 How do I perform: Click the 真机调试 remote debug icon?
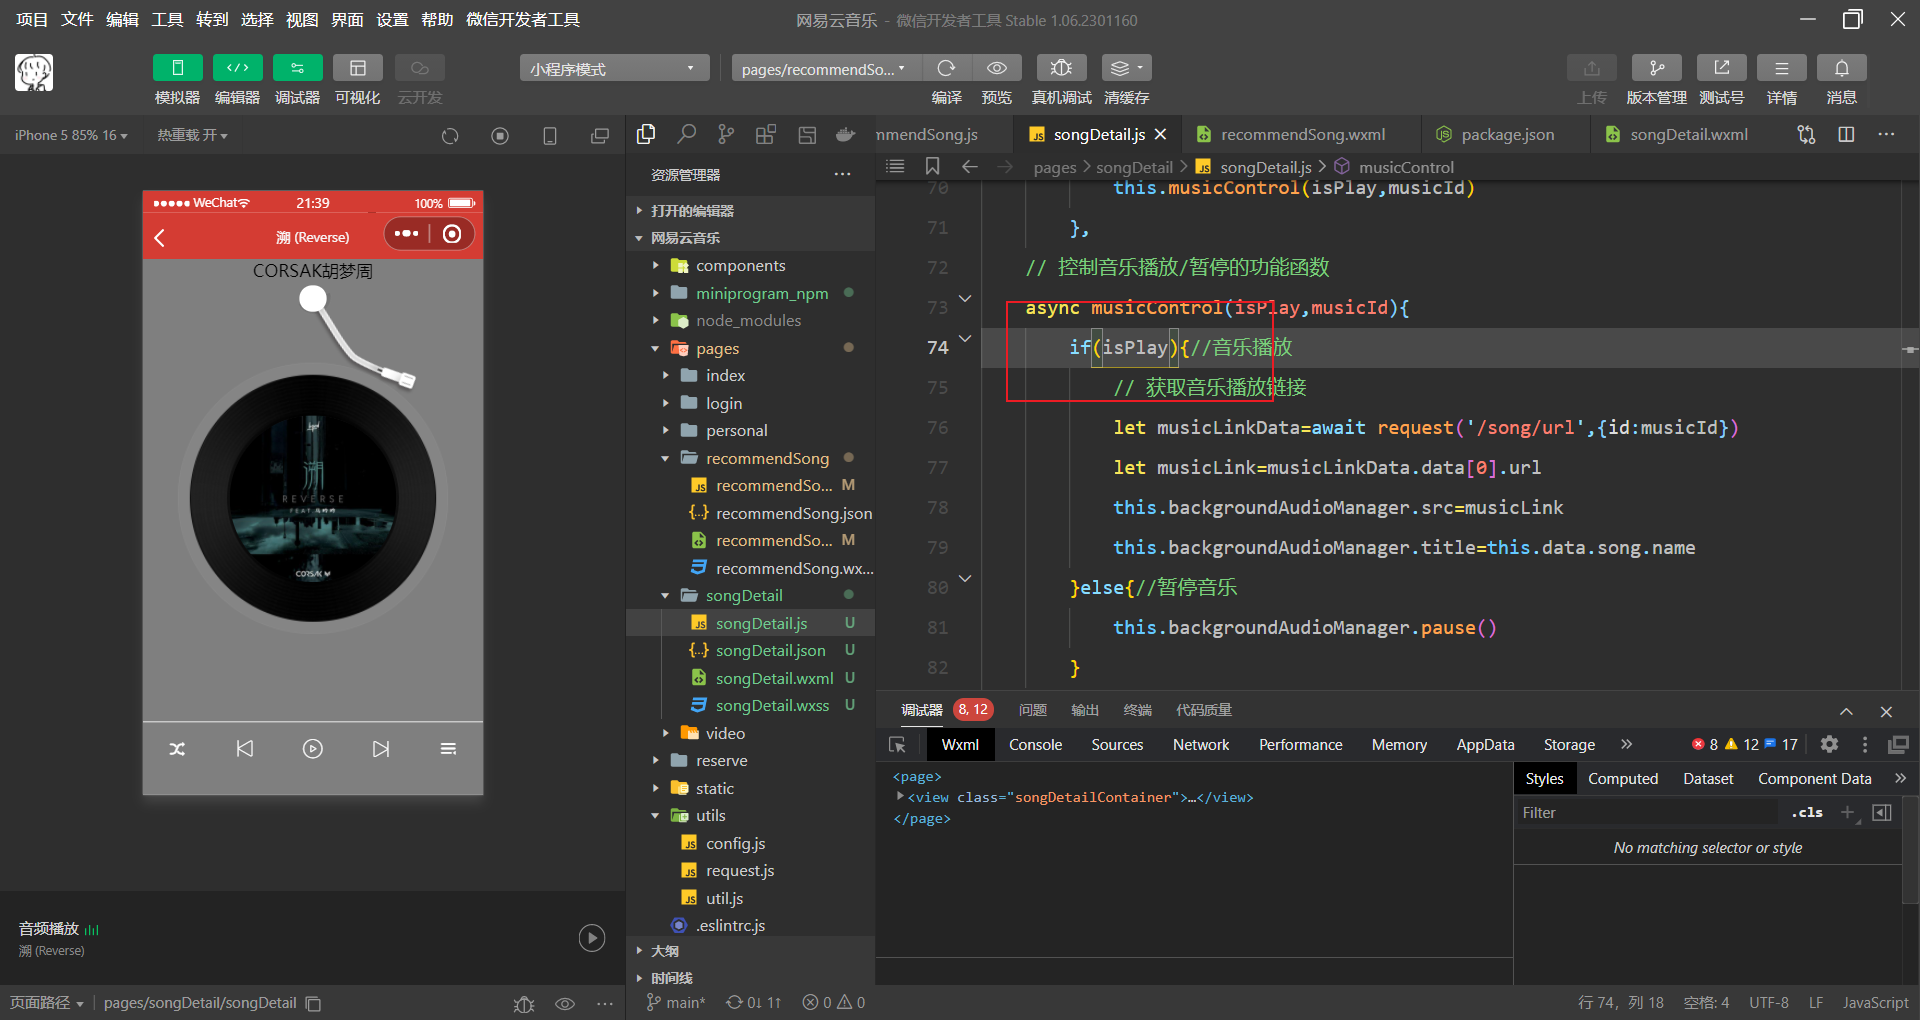(1061, 68)
